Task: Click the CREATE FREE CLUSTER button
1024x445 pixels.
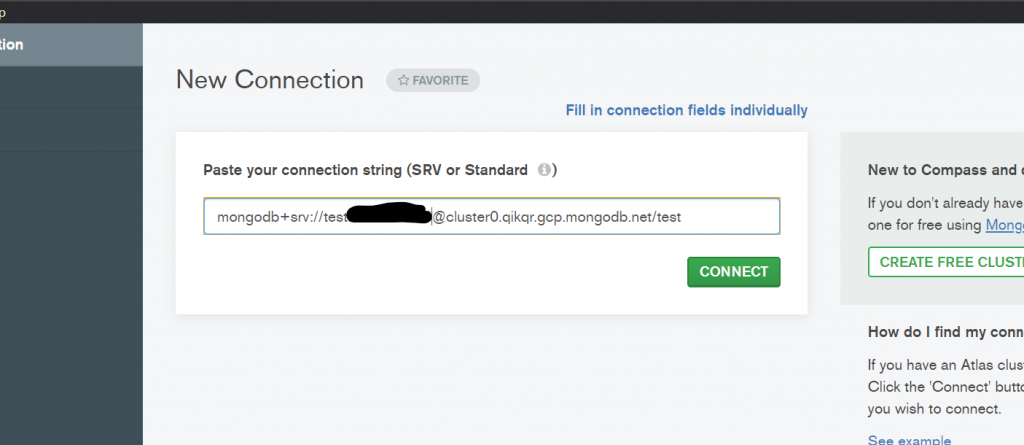Action: (945, 262)
